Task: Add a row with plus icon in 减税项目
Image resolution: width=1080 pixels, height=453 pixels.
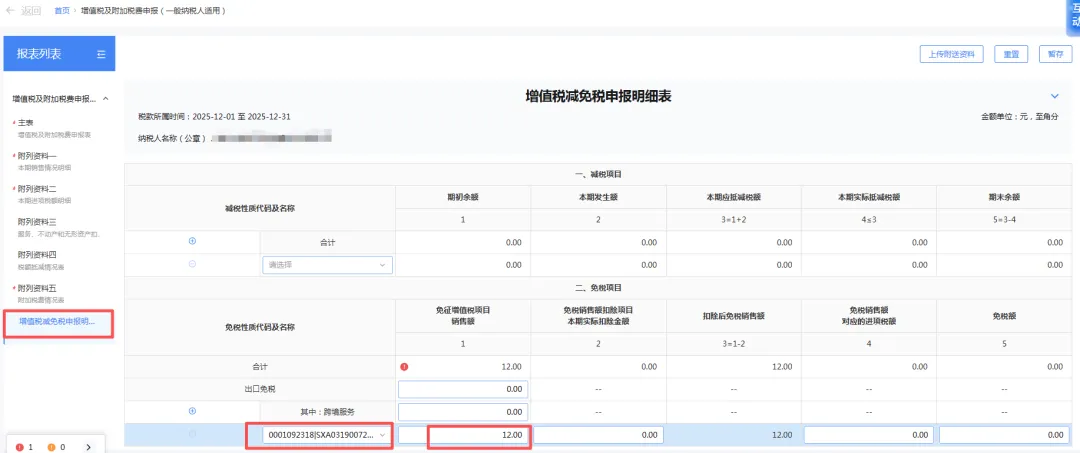Action: [192, 242]
